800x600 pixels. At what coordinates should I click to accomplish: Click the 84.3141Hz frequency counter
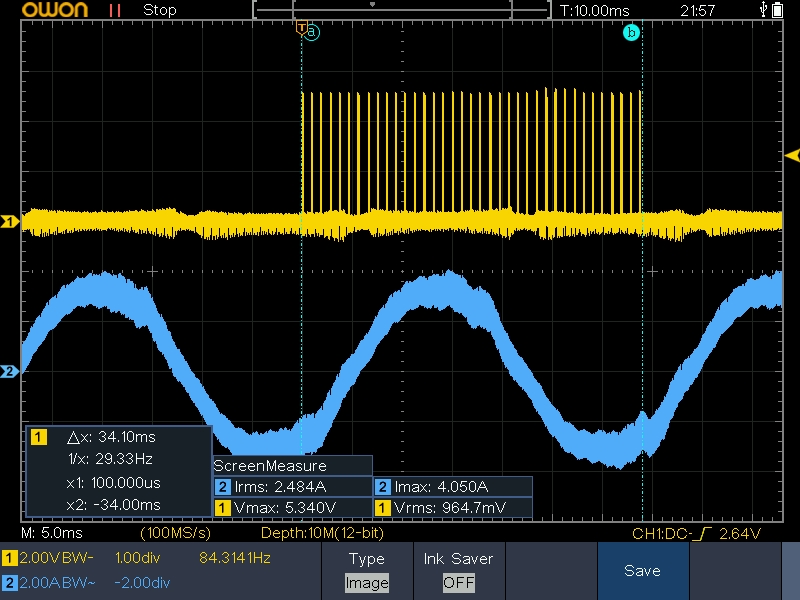235,558
